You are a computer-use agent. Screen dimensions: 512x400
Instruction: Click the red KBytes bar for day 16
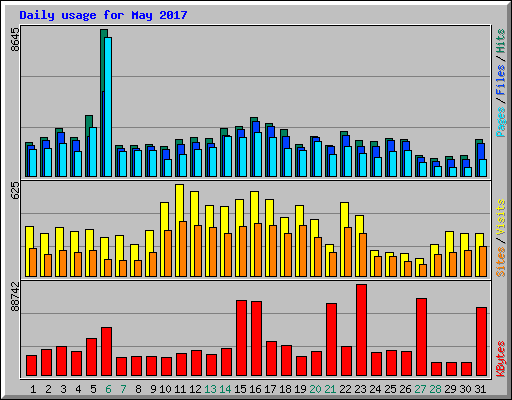[256, 339]
